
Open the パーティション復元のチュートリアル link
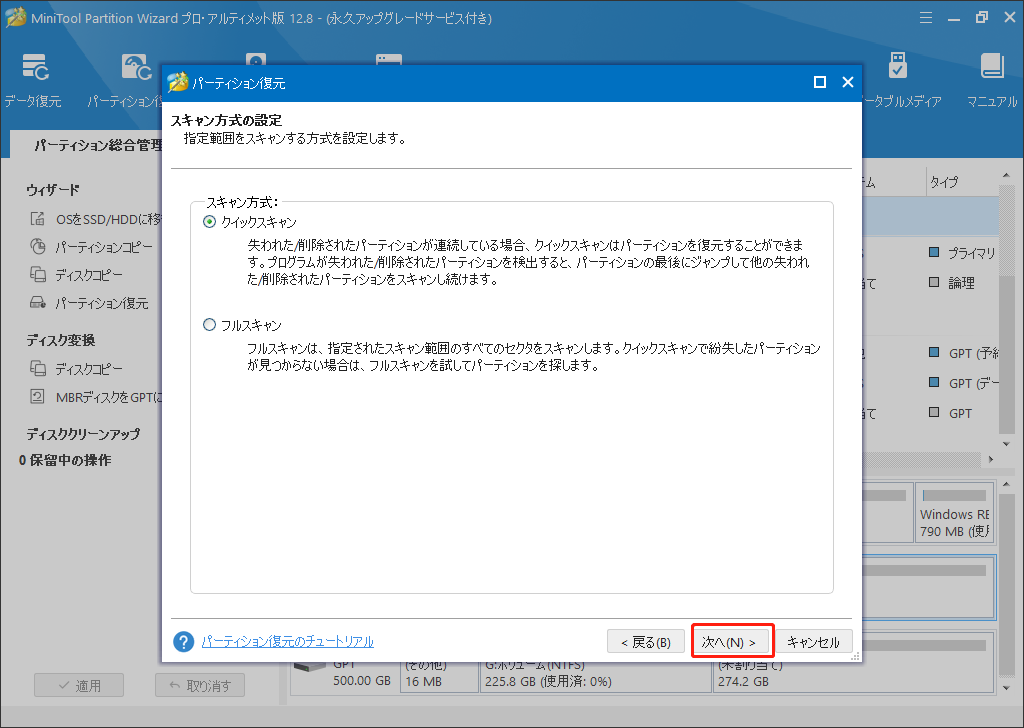pos(287,642)
